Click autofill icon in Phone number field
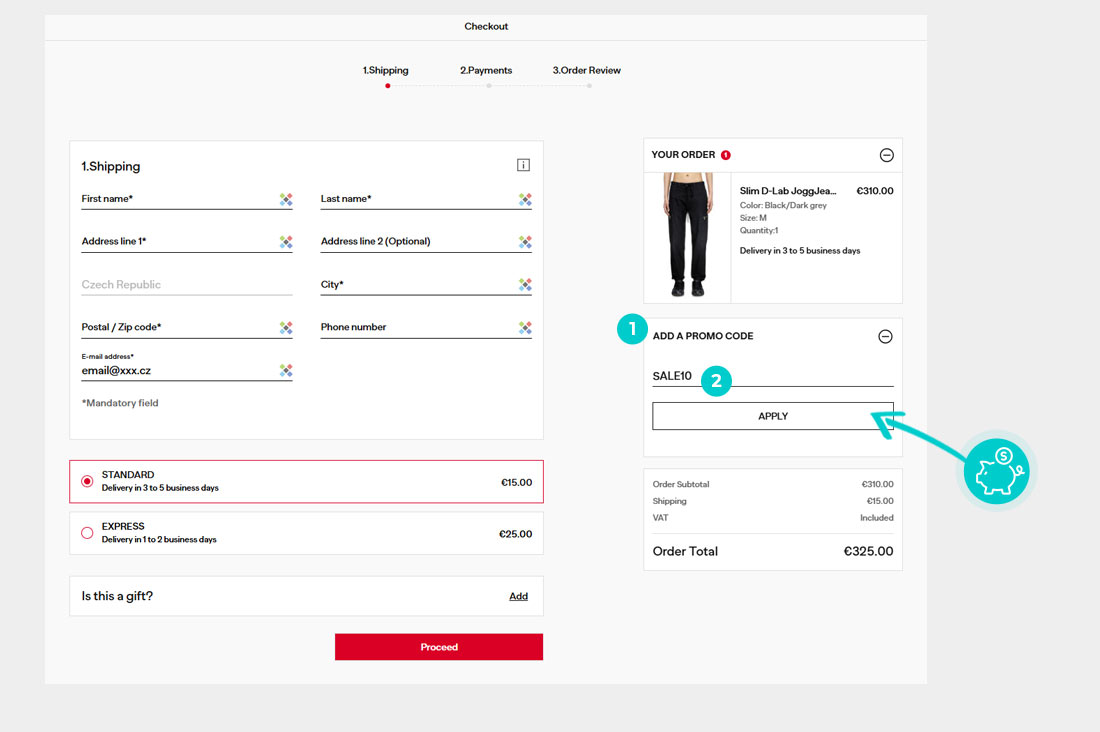The image size is (1100, 732). point(525,328)
